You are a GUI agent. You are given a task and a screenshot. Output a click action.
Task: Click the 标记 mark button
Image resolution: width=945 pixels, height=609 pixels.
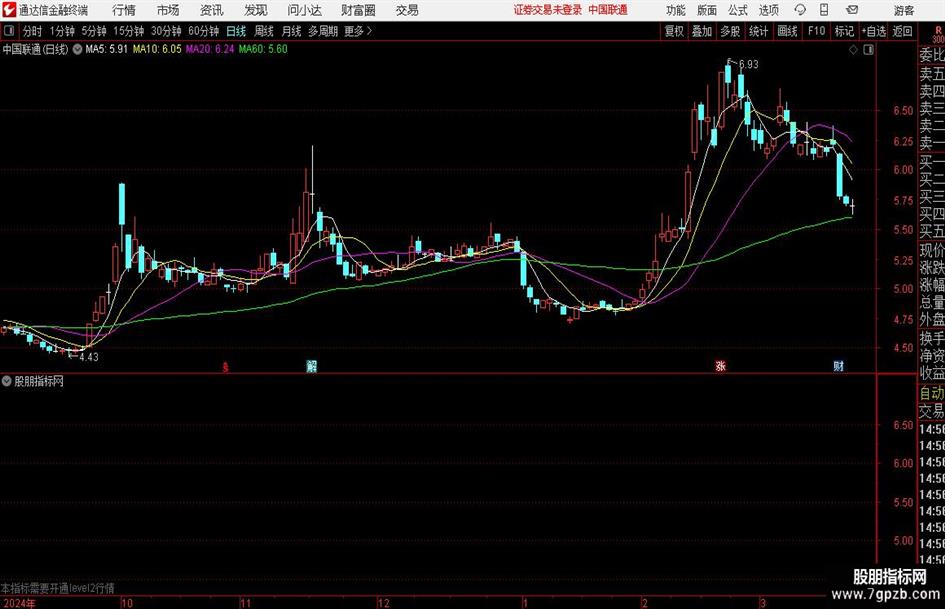pos(844,31)
